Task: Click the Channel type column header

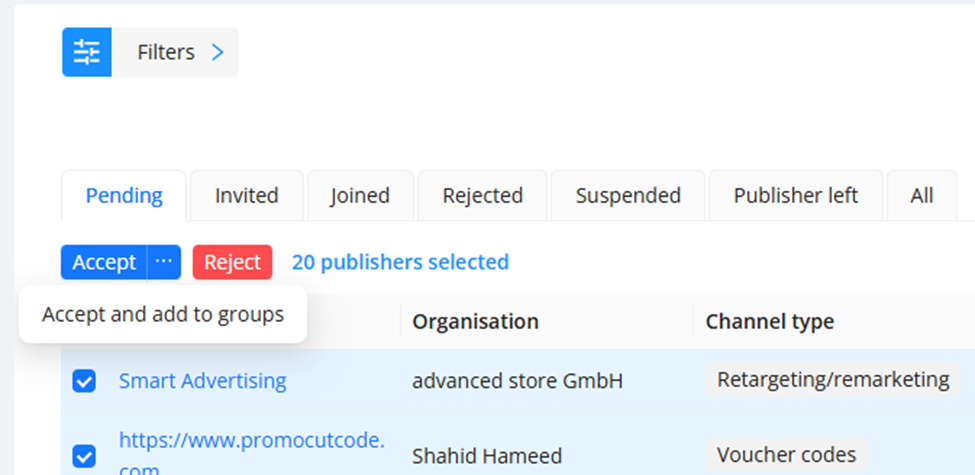Action: pyautogui.click(x=769, y=322)
